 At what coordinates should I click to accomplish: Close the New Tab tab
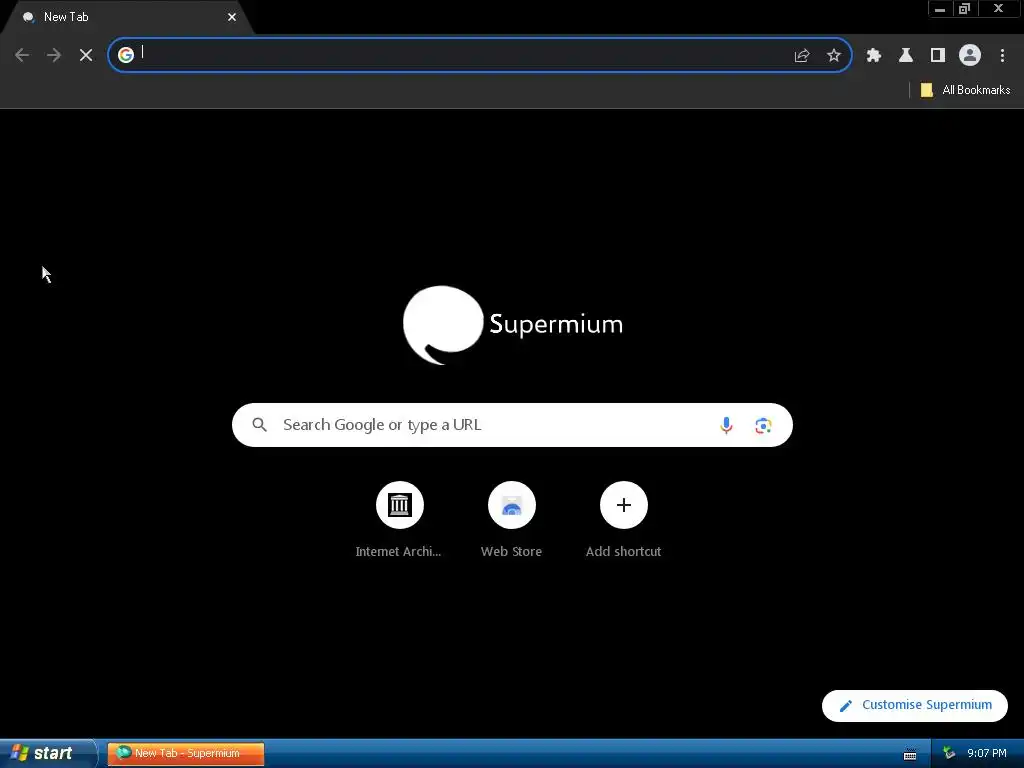click(232, 17)
